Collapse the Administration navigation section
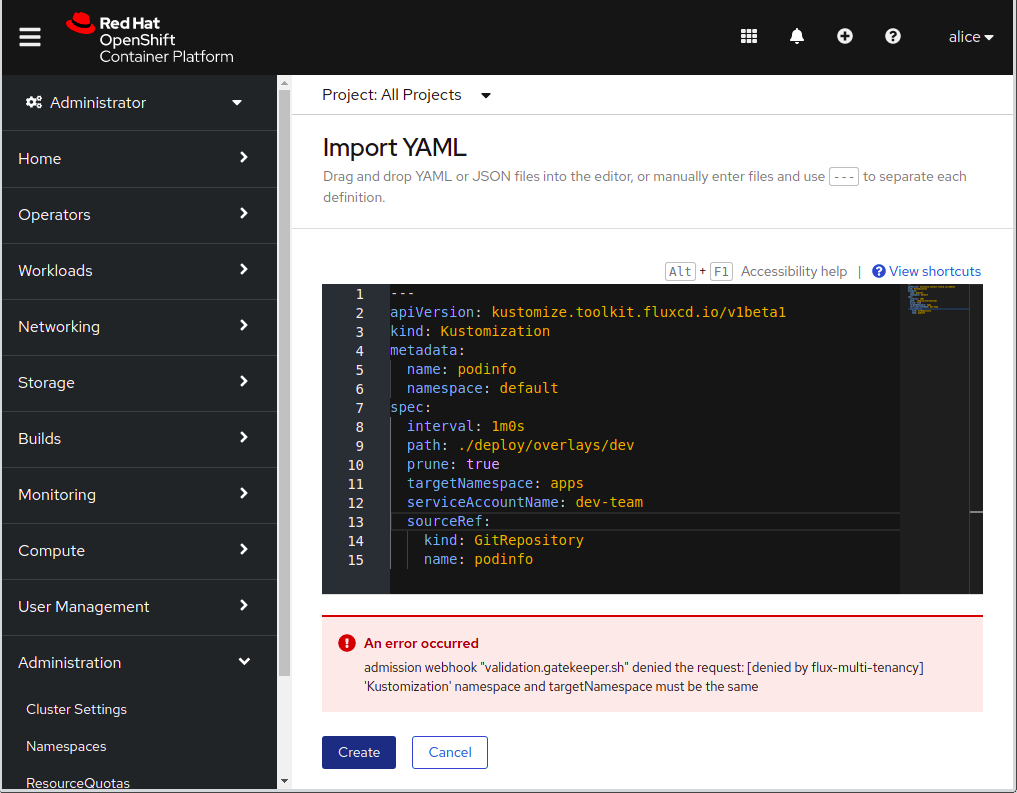 click(x=139, y=662)
